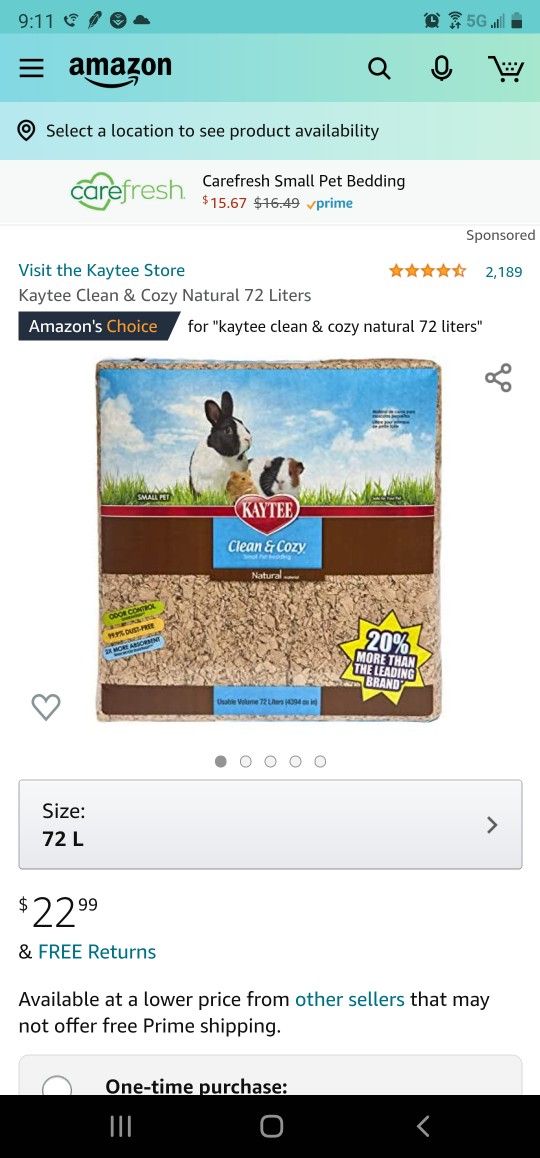Share this product via share icon
The image size is (540, 1158).
coord(498,377)
